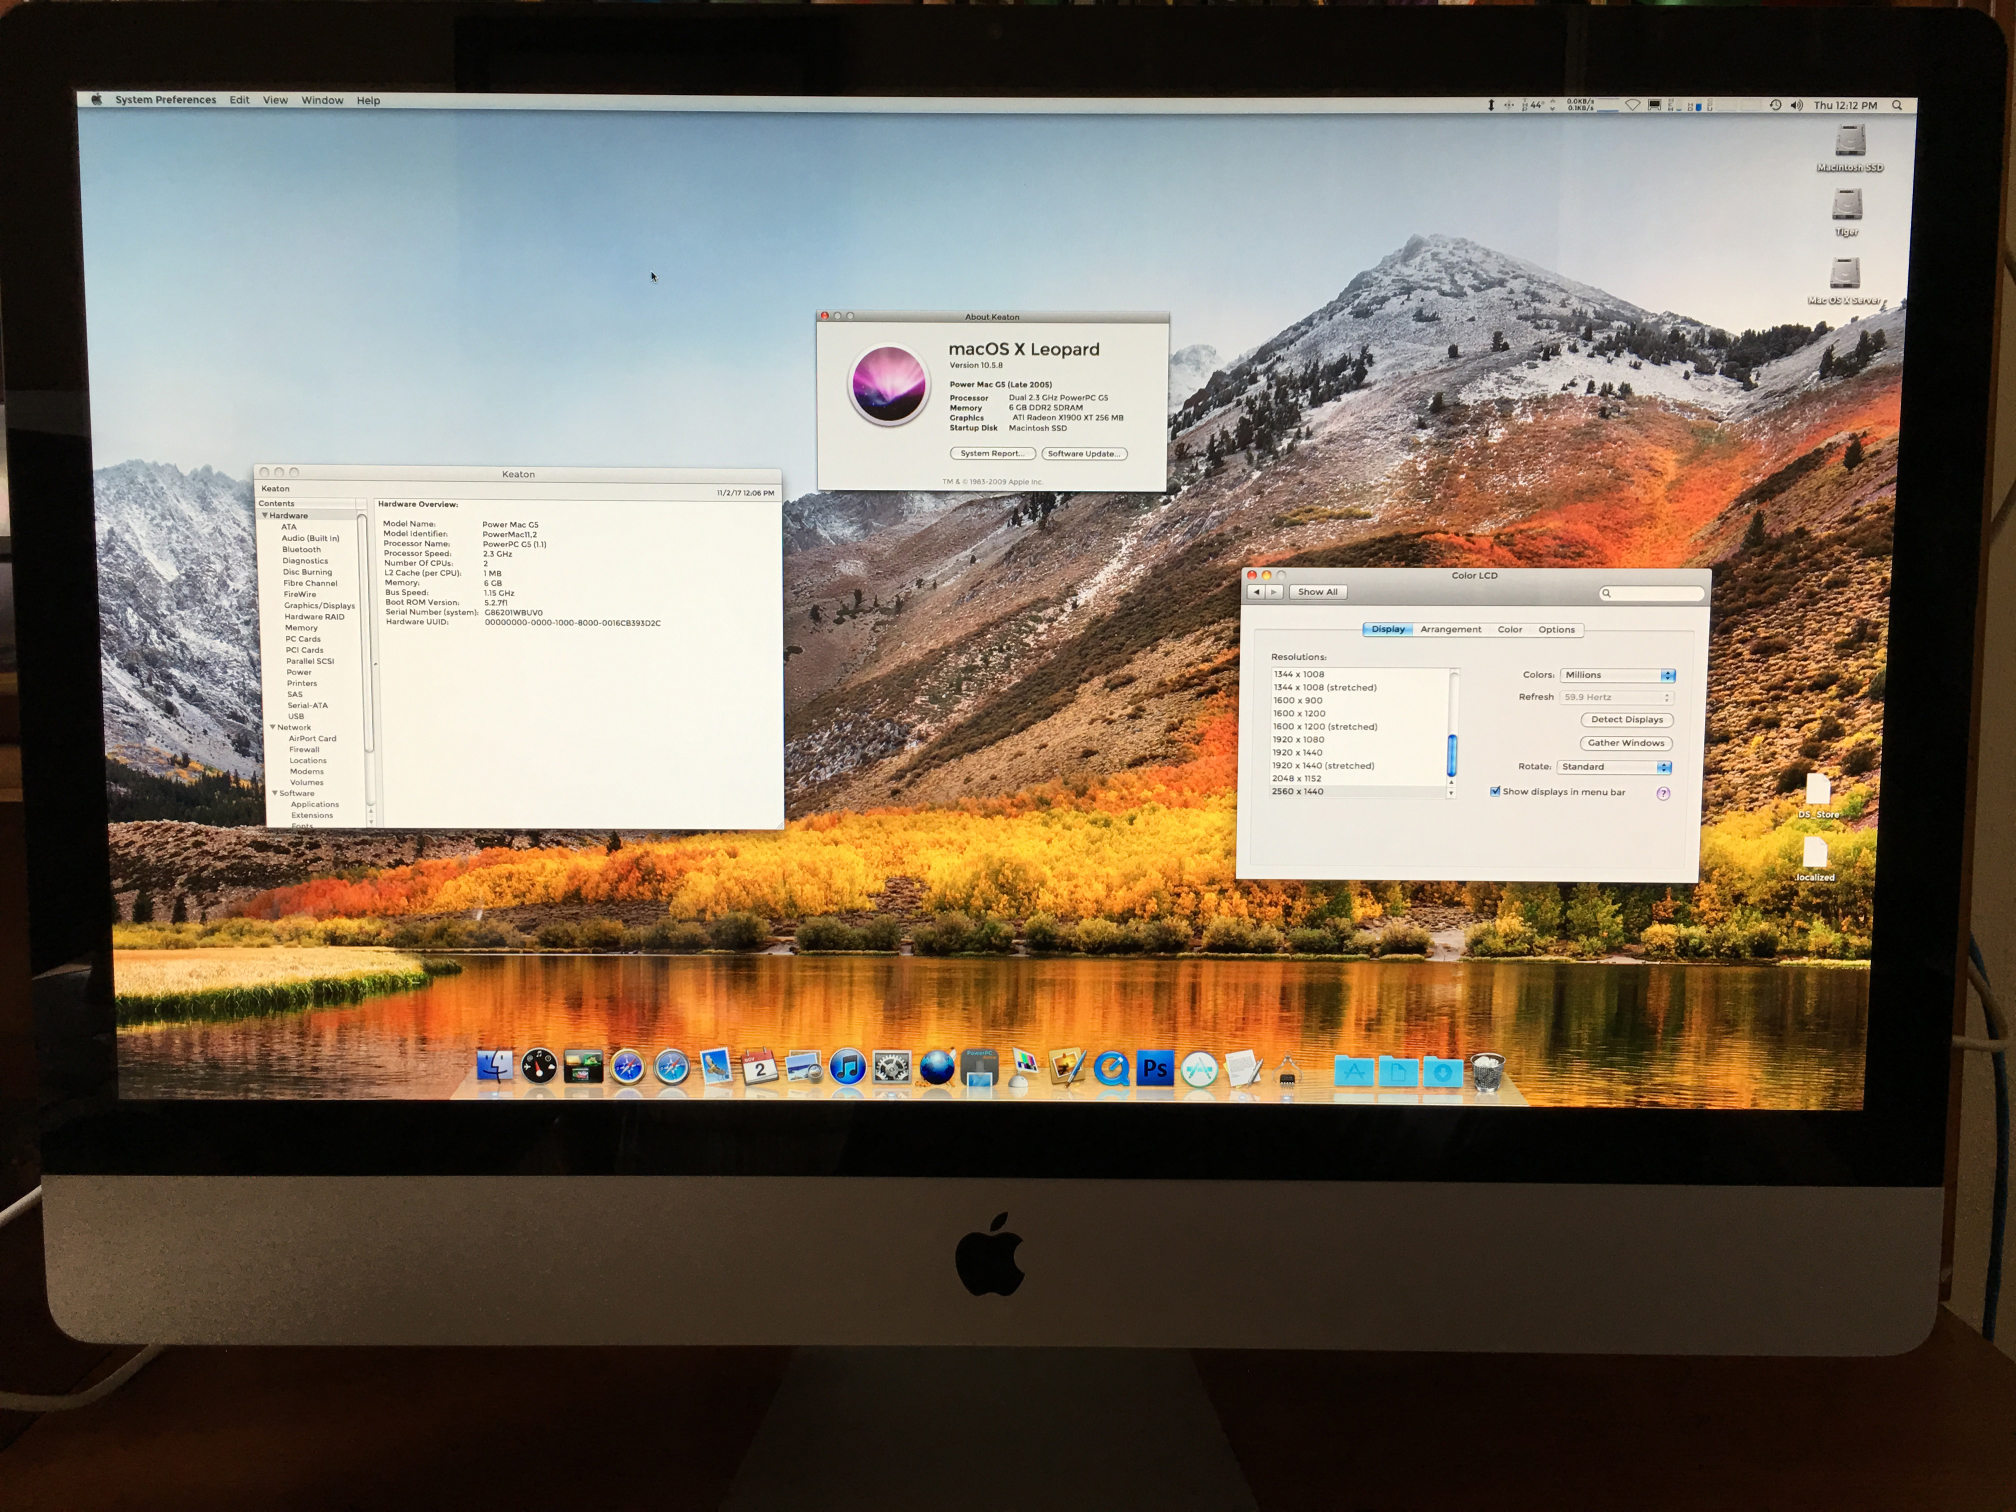This screenshot has height=1512, width=2016.
Task: Open Safari from the Dock
Action: click(670, 1066)
